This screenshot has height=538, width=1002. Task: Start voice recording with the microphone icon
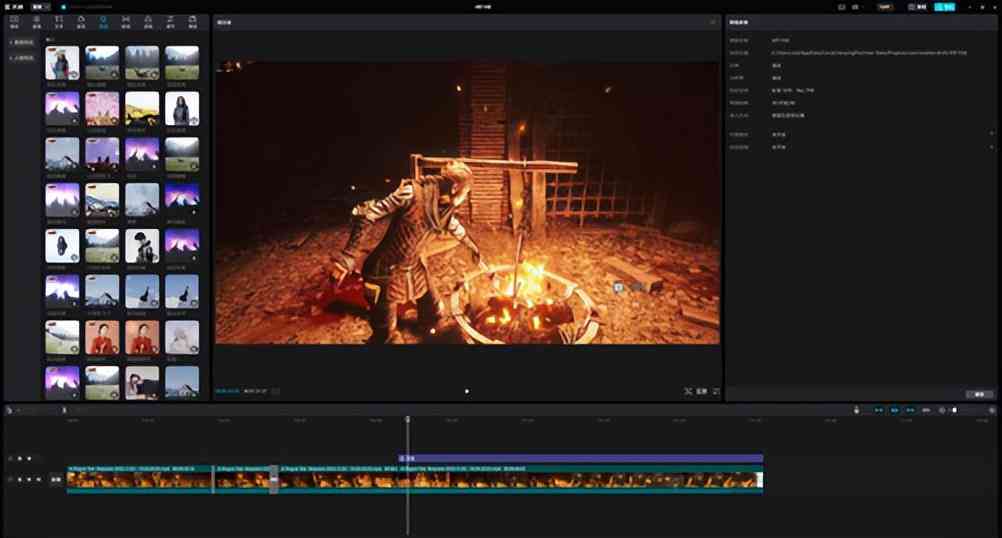click(x=856, y=410)
